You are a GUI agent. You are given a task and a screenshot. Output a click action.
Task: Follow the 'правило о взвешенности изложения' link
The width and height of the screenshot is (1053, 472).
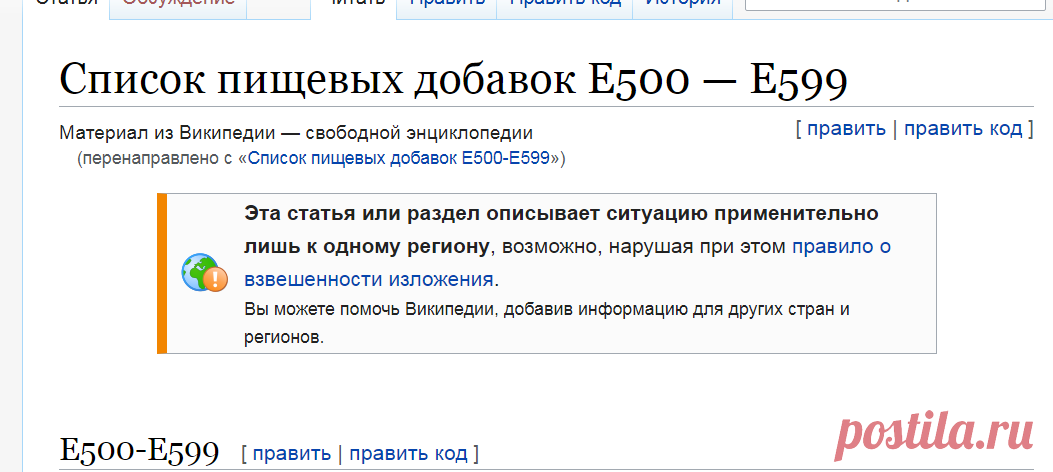(567, 263)
